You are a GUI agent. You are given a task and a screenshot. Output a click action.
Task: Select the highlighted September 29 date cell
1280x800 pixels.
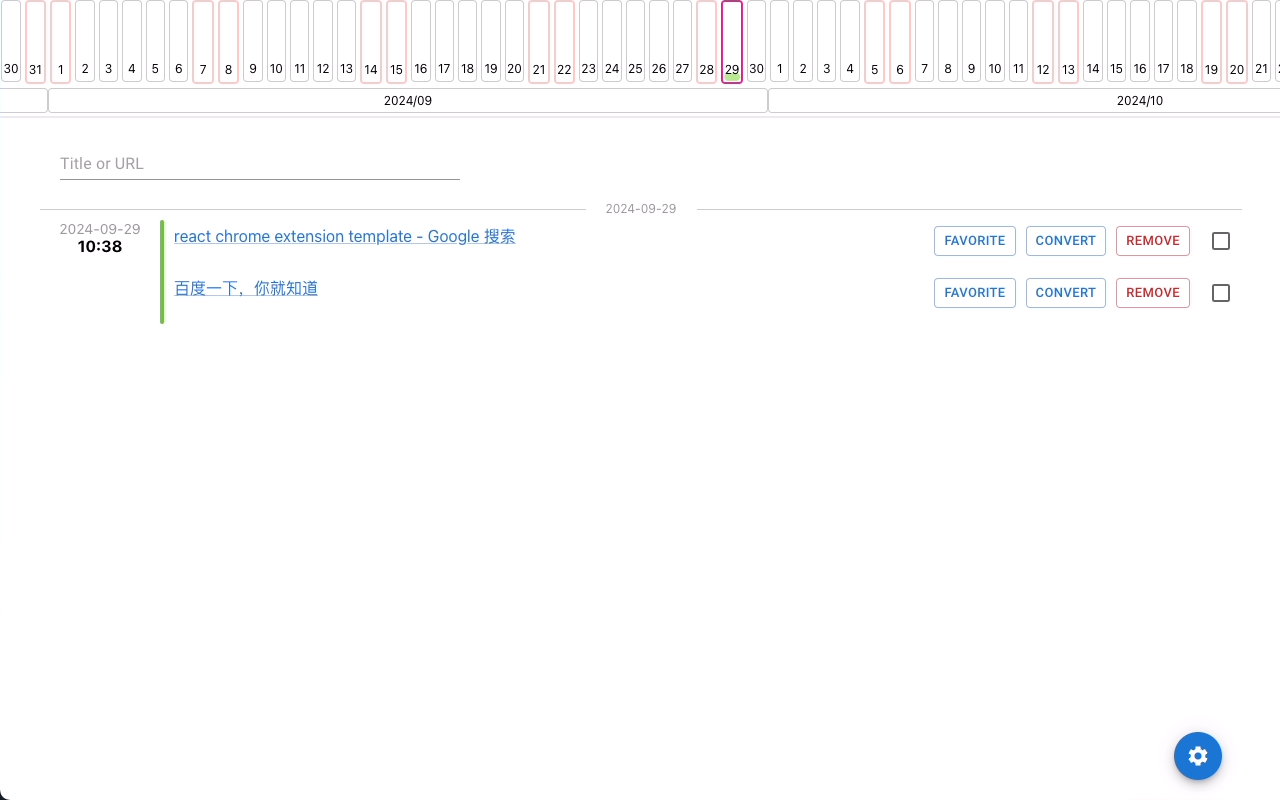(731, 40)
